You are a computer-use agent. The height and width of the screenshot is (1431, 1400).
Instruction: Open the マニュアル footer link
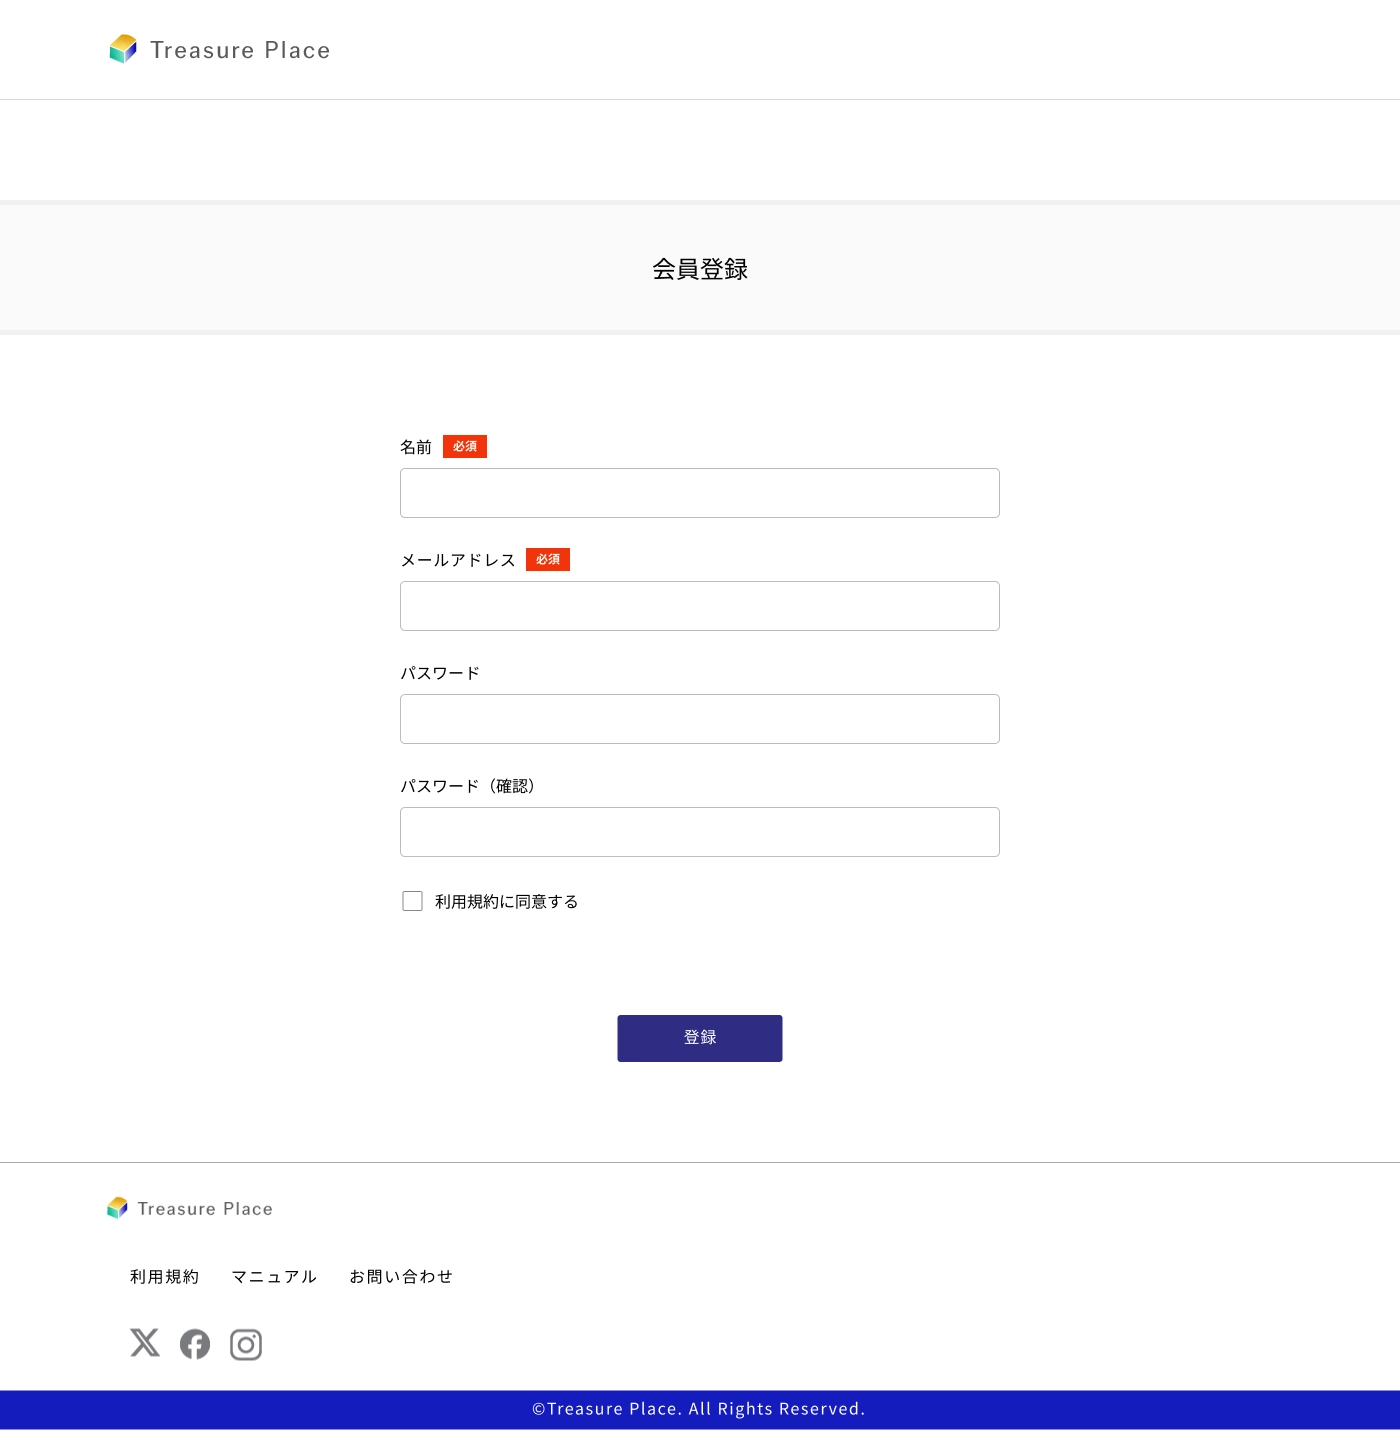tap(274, 1277)
